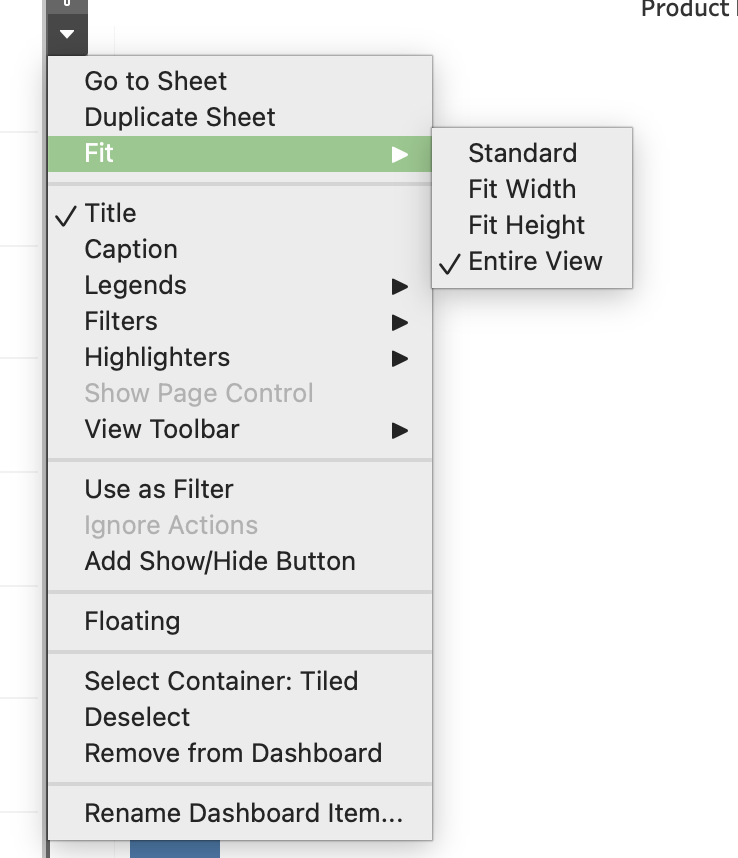Click the dropdown caret above the menu
738x858 pixels.
tap(67, 34)
